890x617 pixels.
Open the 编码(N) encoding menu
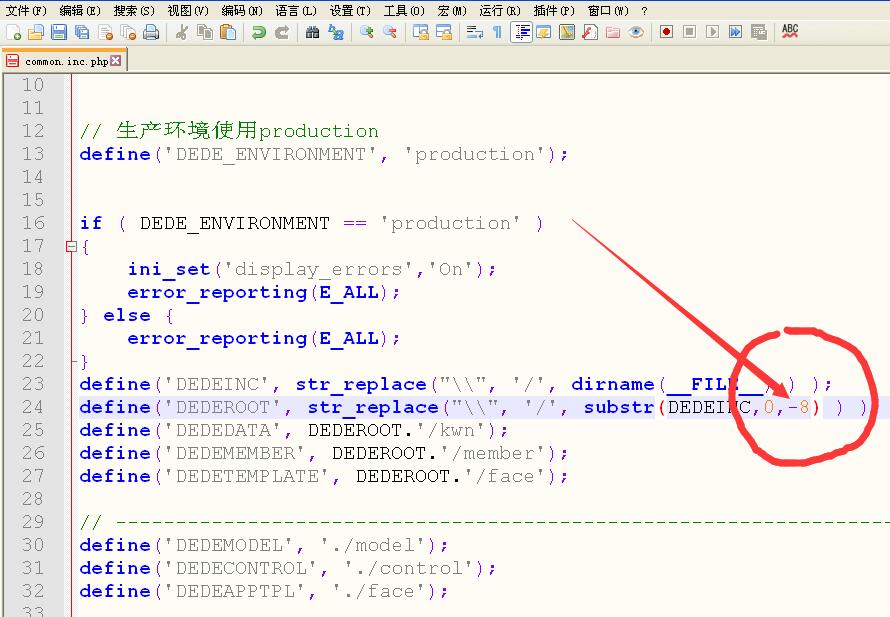point(242,10)
